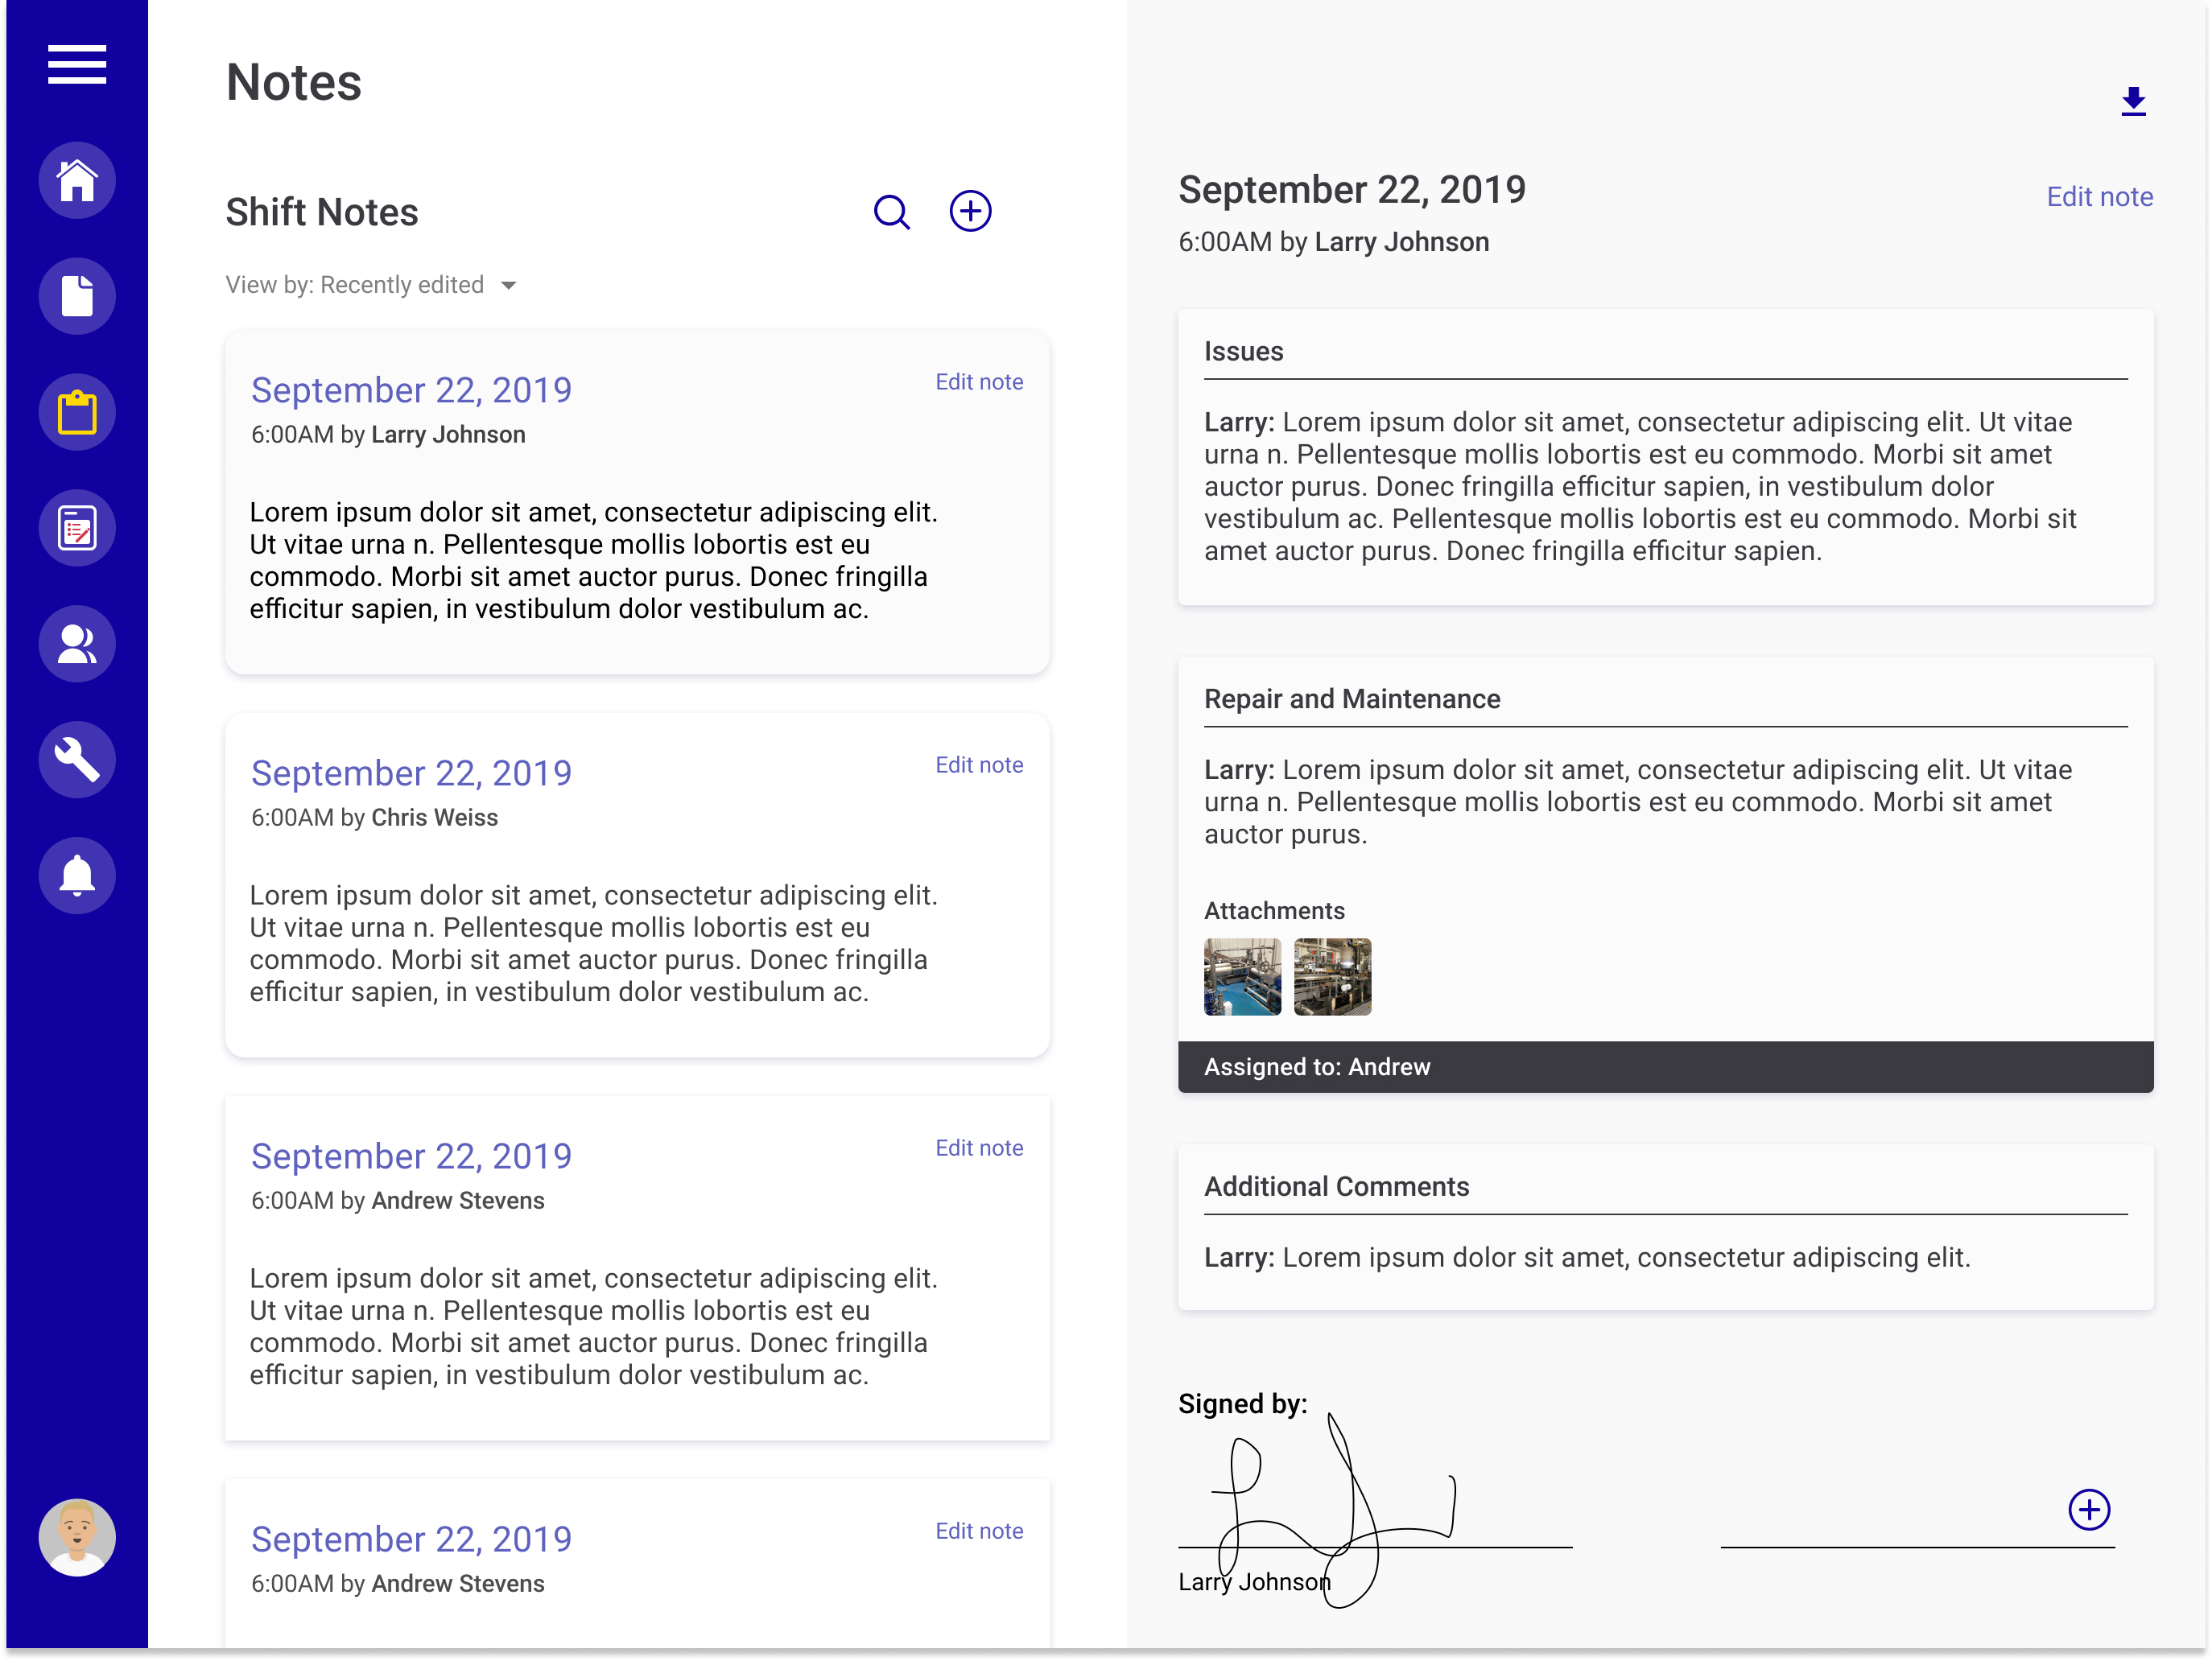
Task: Click the Repair and Maintenance heading
Action: (x=1352, y=699)
